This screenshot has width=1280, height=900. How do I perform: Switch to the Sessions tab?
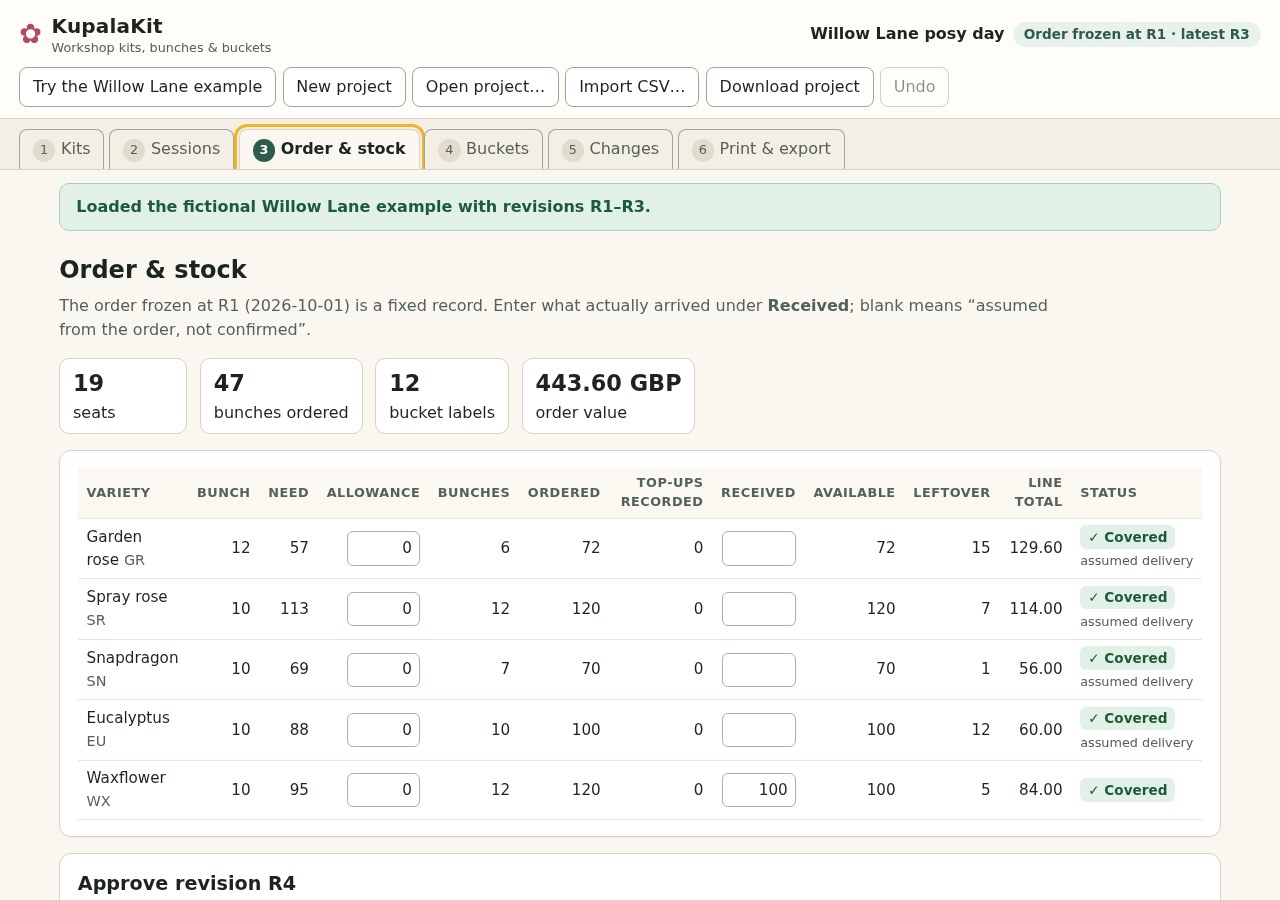tap(171, 149)
